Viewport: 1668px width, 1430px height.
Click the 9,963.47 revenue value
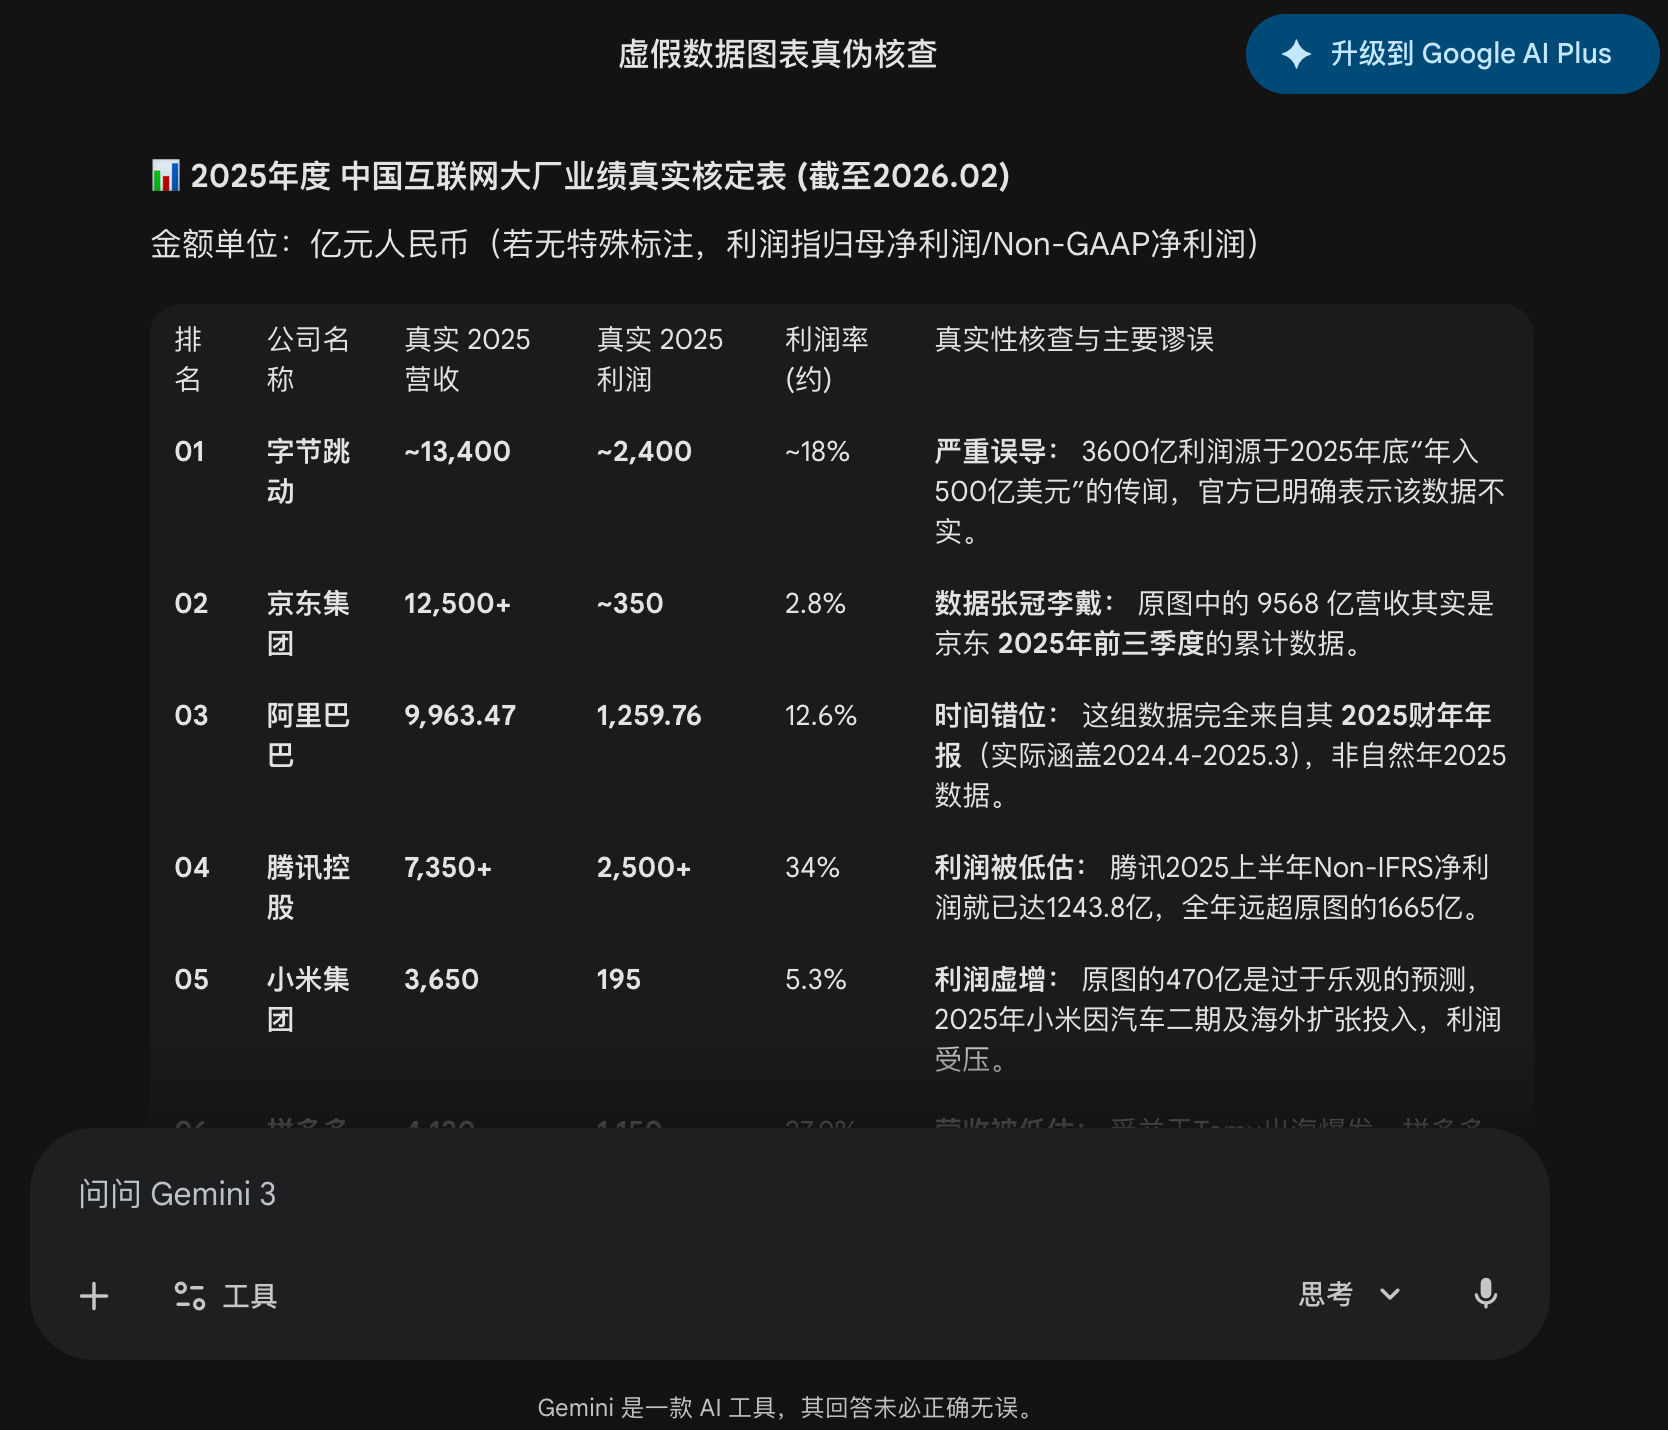tap(460, 716)
